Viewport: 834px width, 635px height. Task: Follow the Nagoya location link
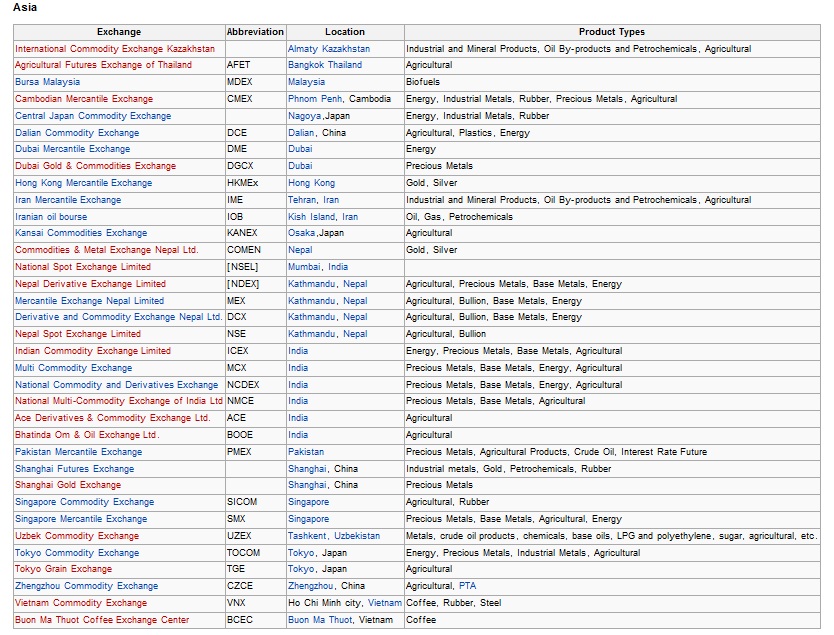coord(305,116)
